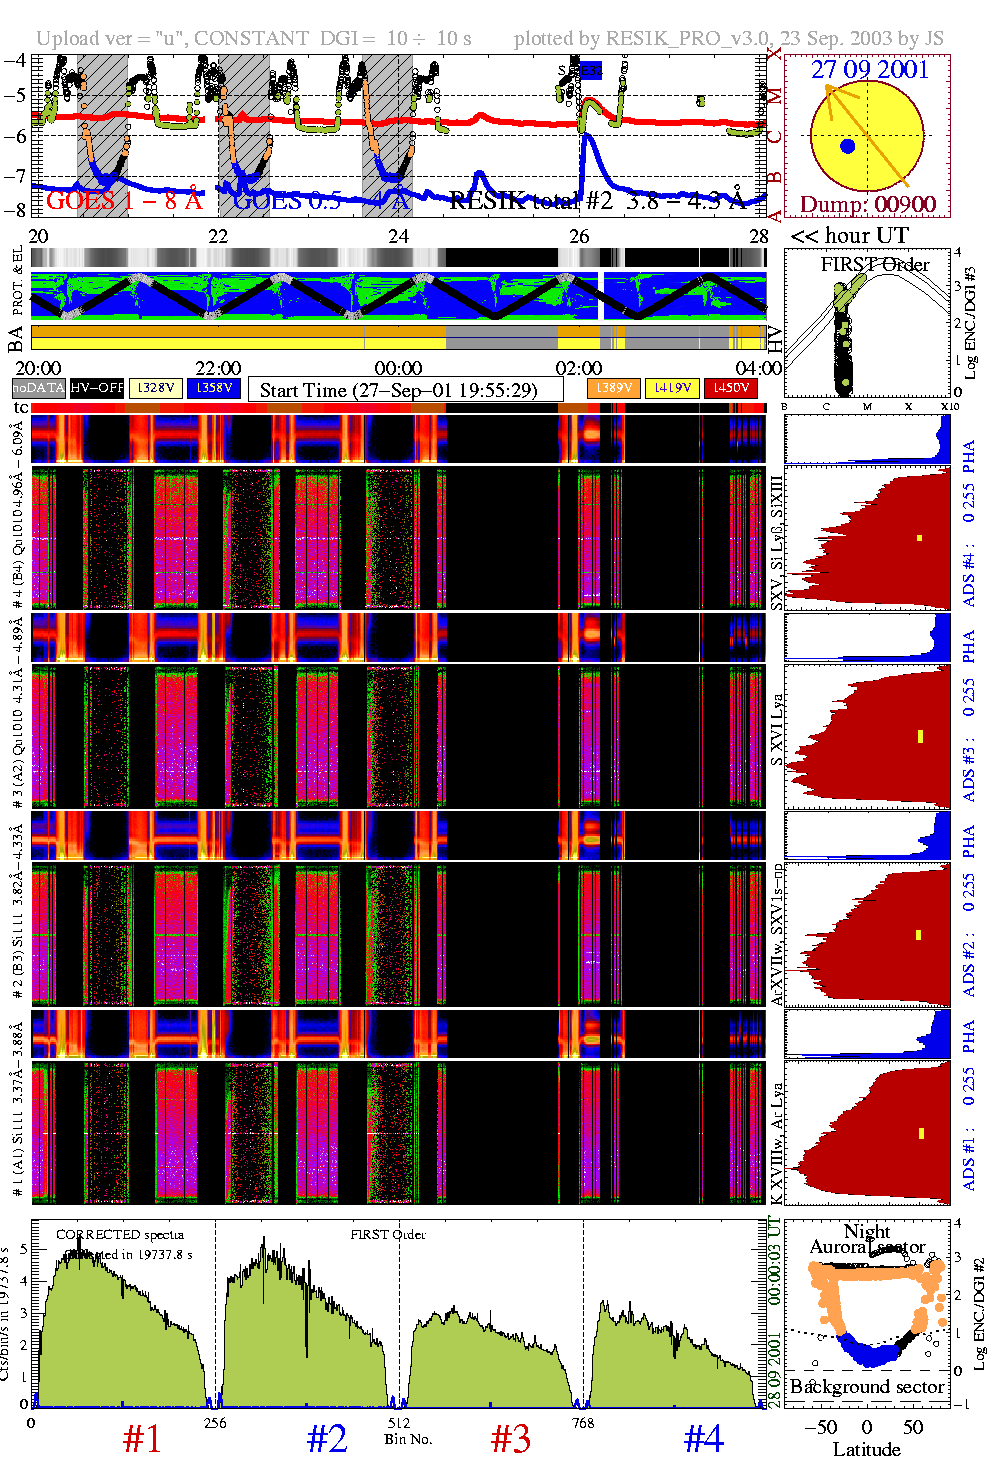
Task: Click the yellow marker in the ADS #2 histogram
Action: [x=919, y=935]
